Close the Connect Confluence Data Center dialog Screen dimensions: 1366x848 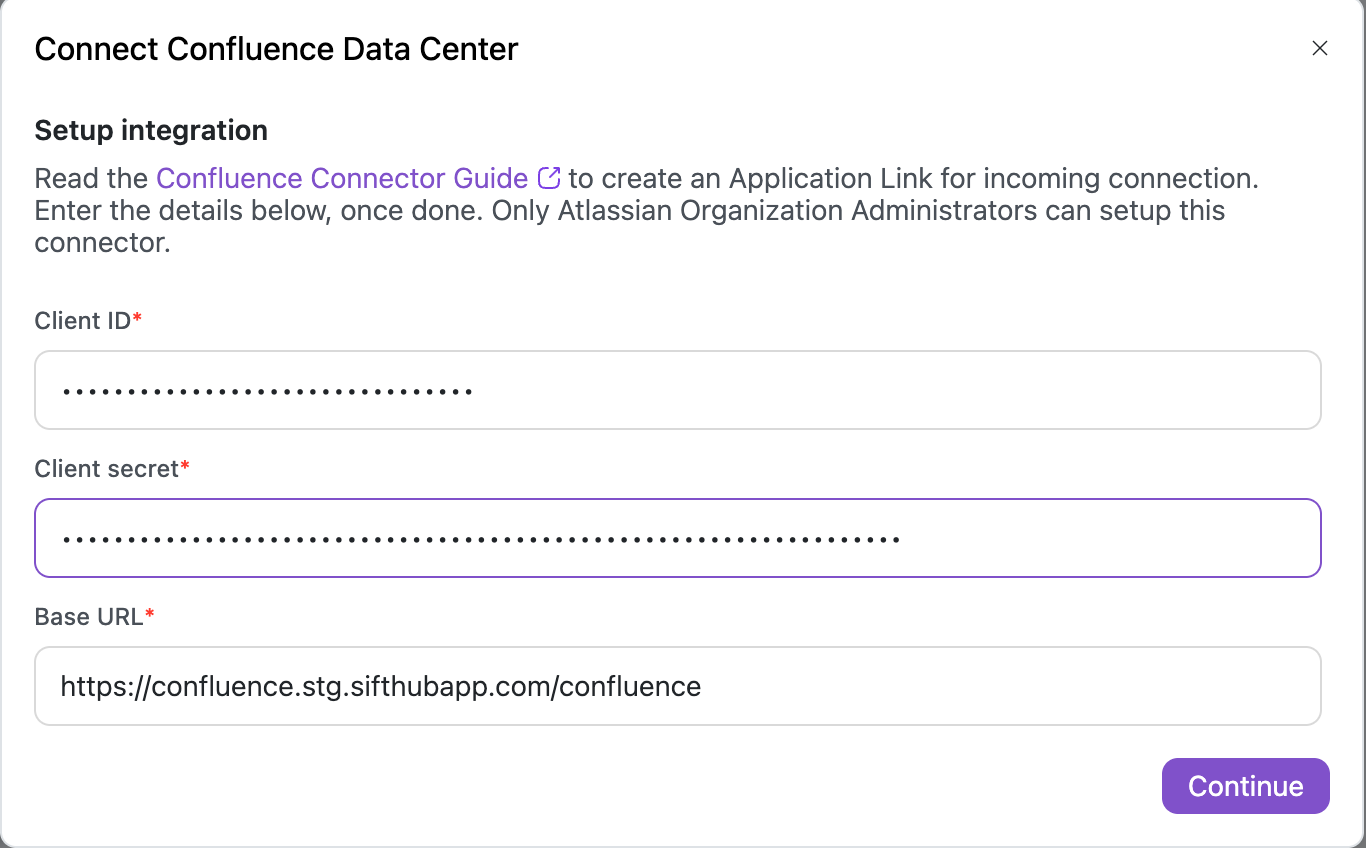point(1320,48)
